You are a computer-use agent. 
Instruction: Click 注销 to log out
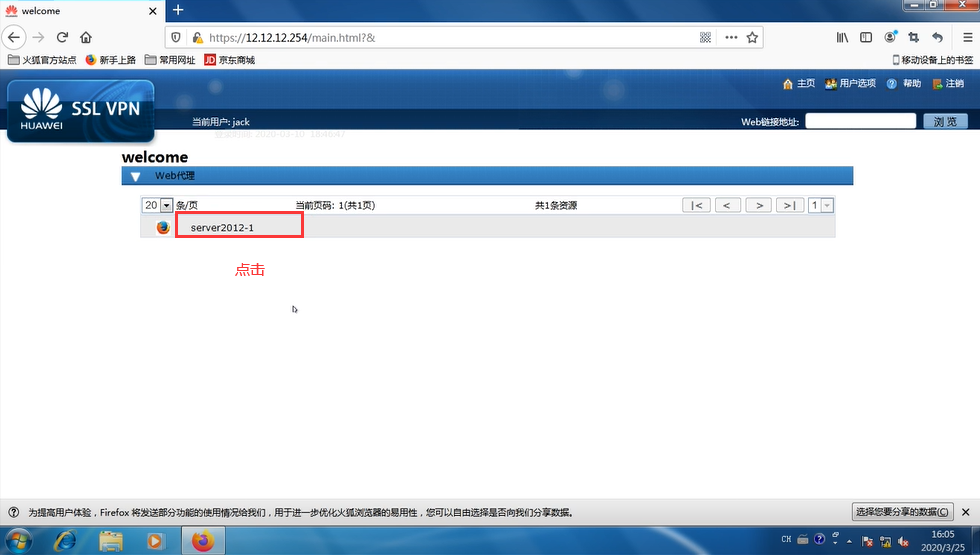(x=948, y=84)
